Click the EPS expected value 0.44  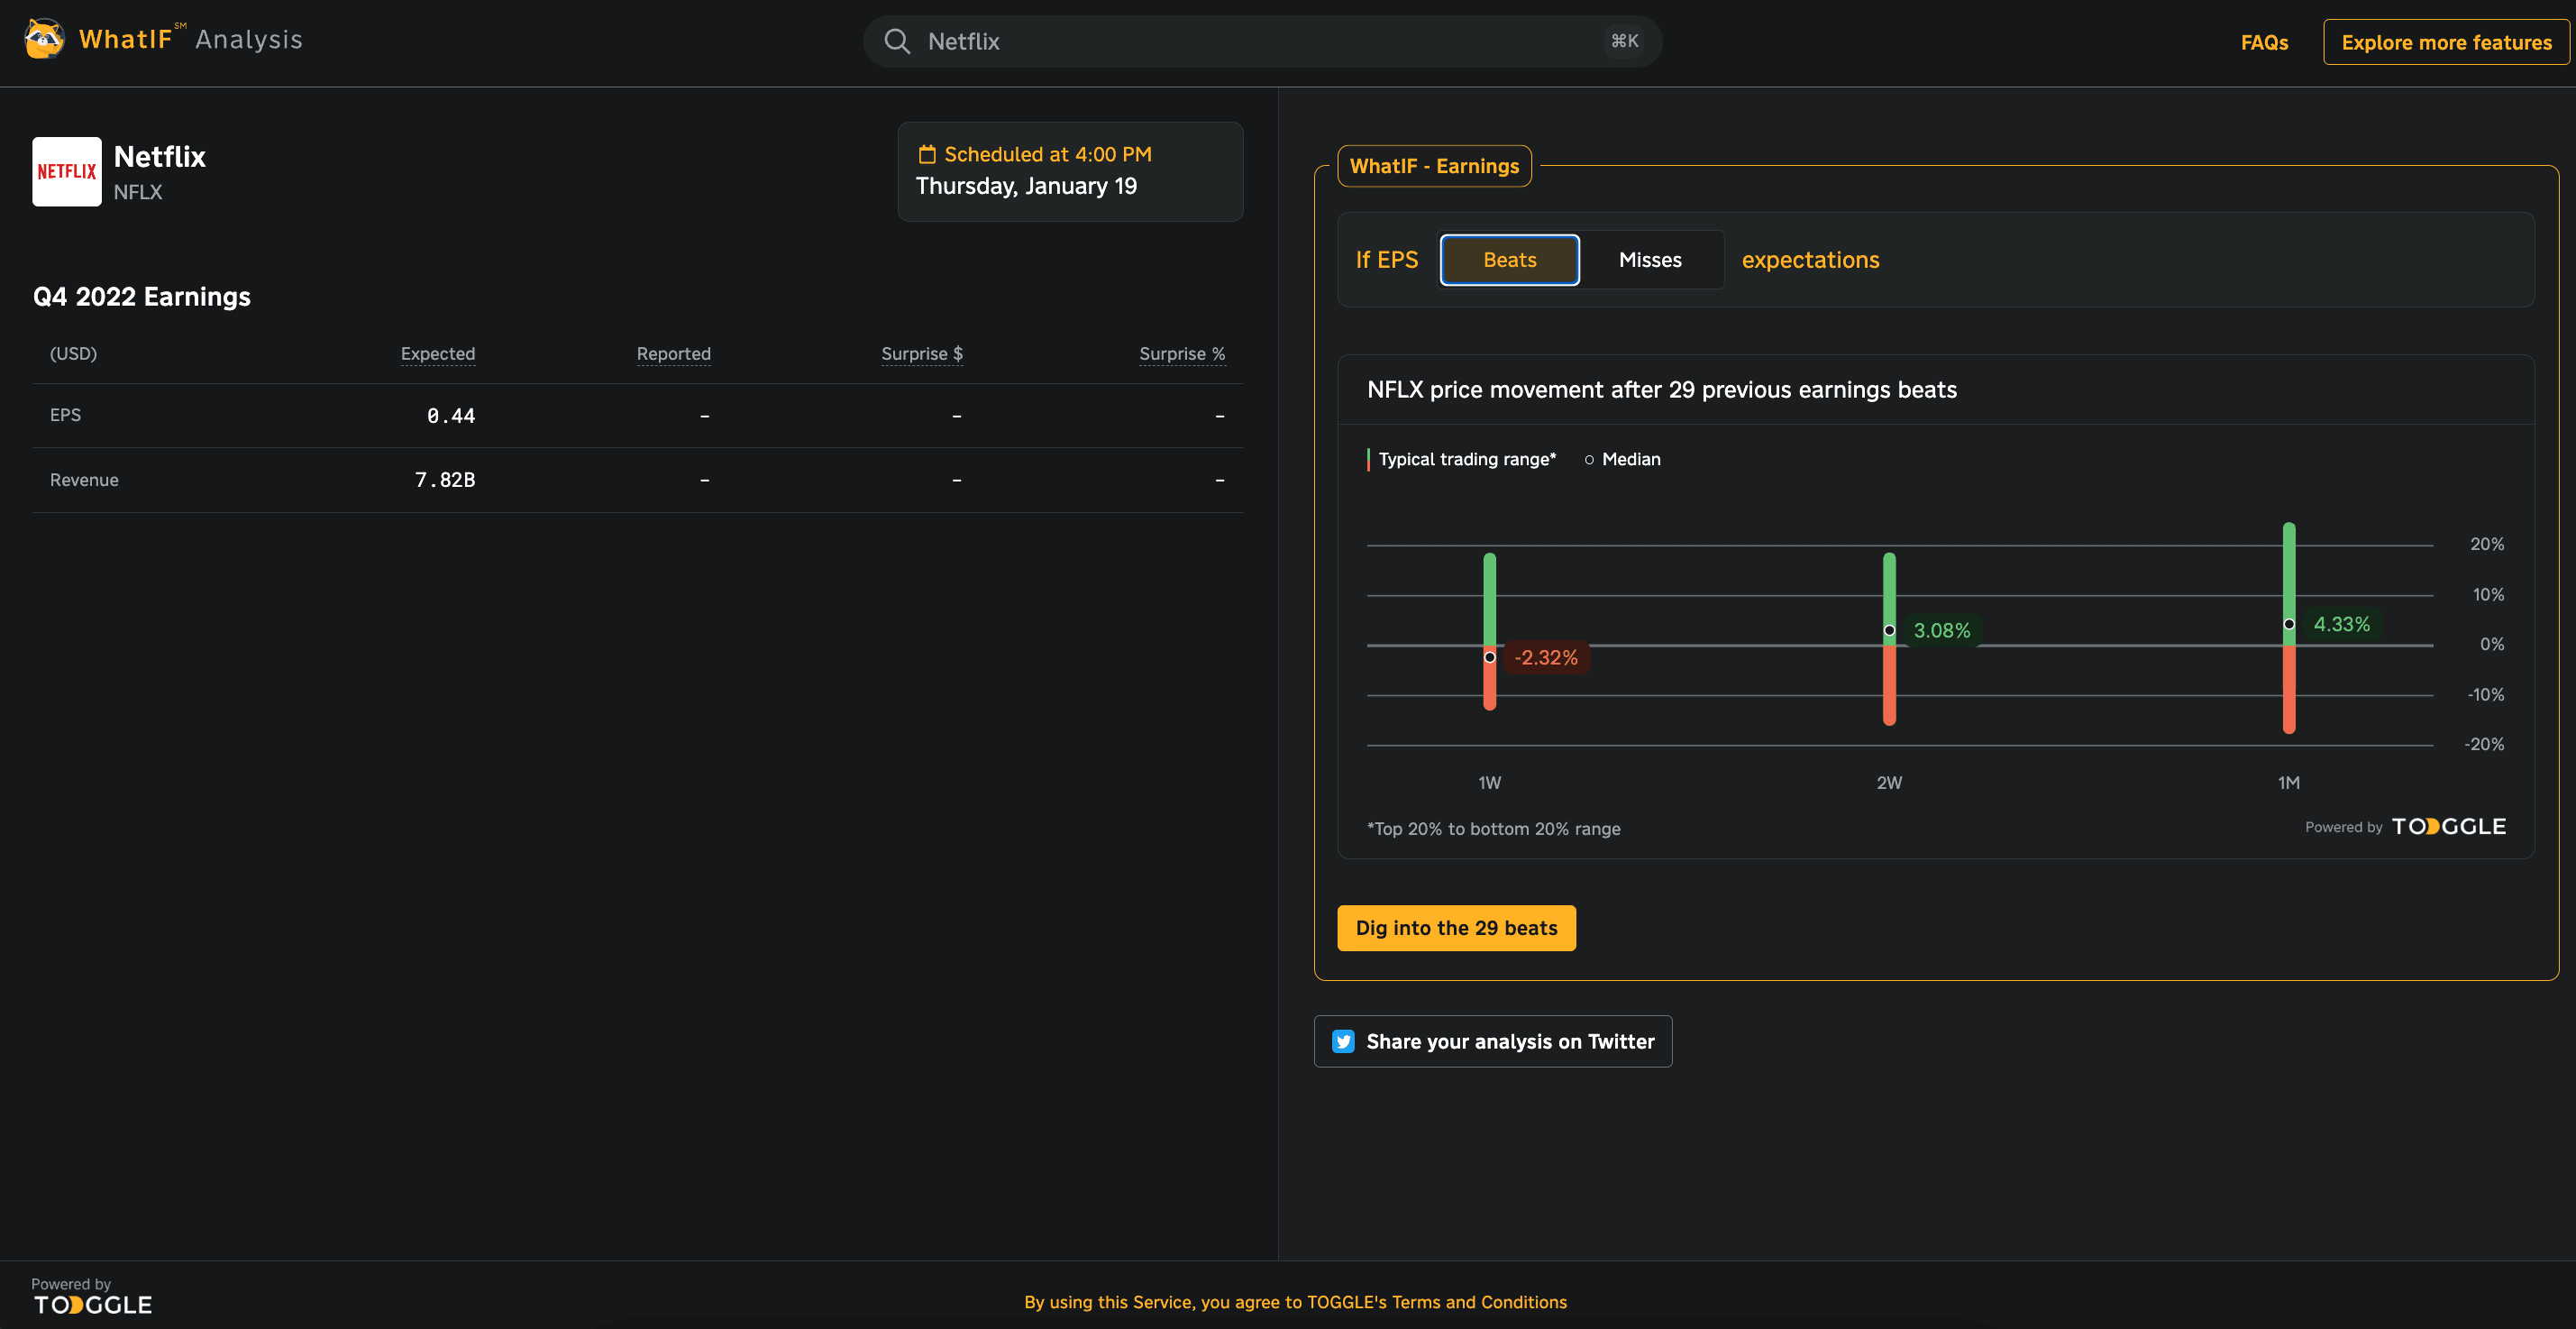pos(451,416)
